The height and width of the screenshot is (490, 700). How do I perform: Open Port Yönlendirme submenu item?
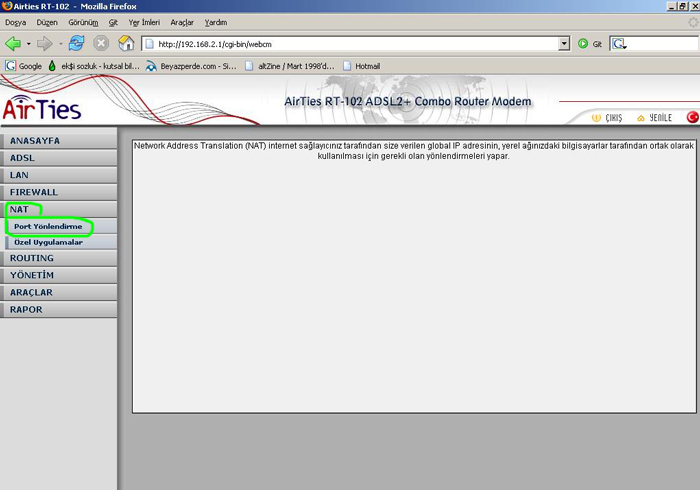(x=61, y=226)
